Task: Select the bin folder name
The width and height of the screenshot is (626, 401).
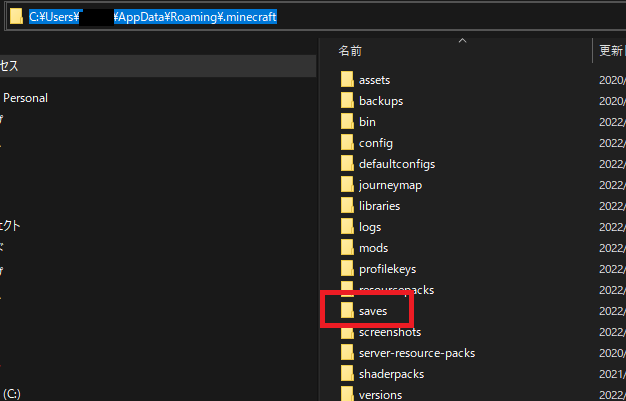Action: click(x=367, y=122)
